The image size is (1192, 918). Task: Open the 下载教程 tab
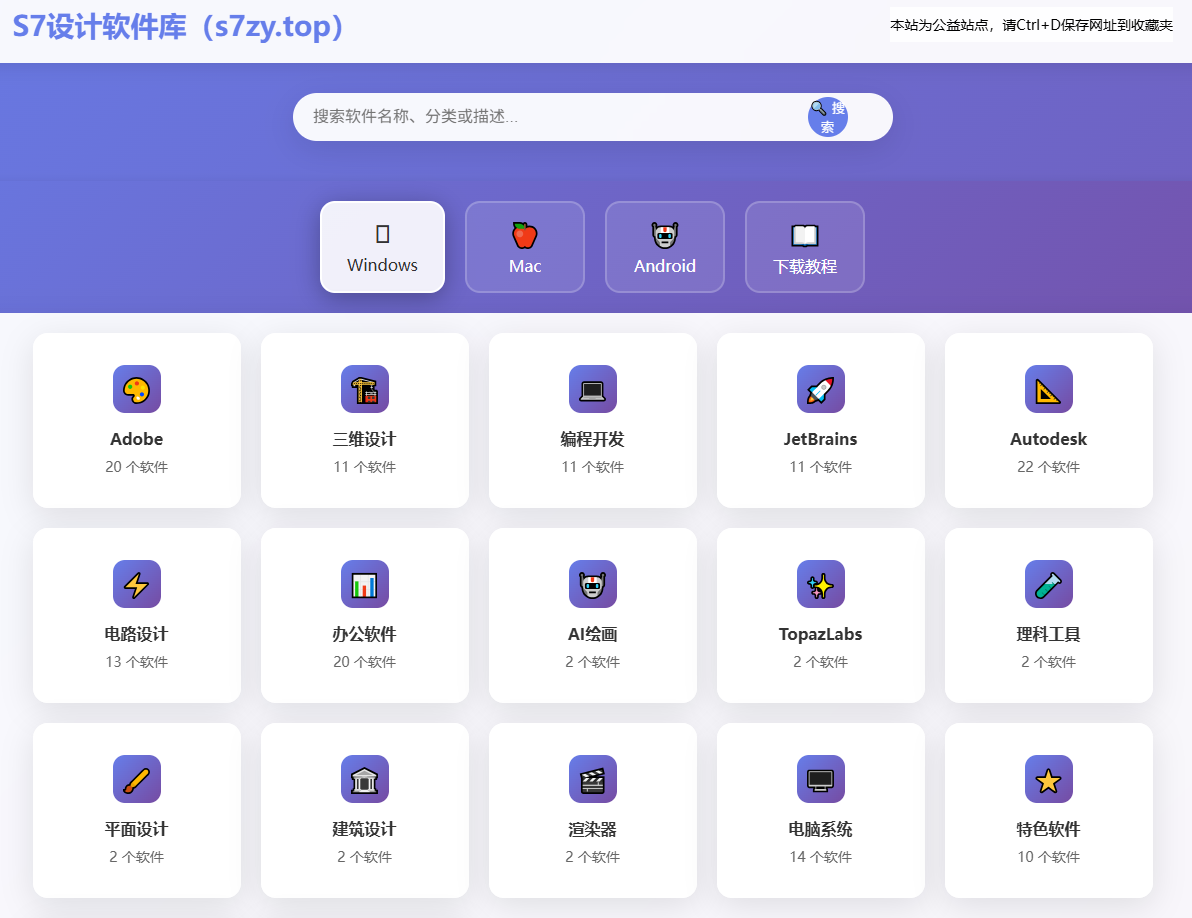[805, 247]
